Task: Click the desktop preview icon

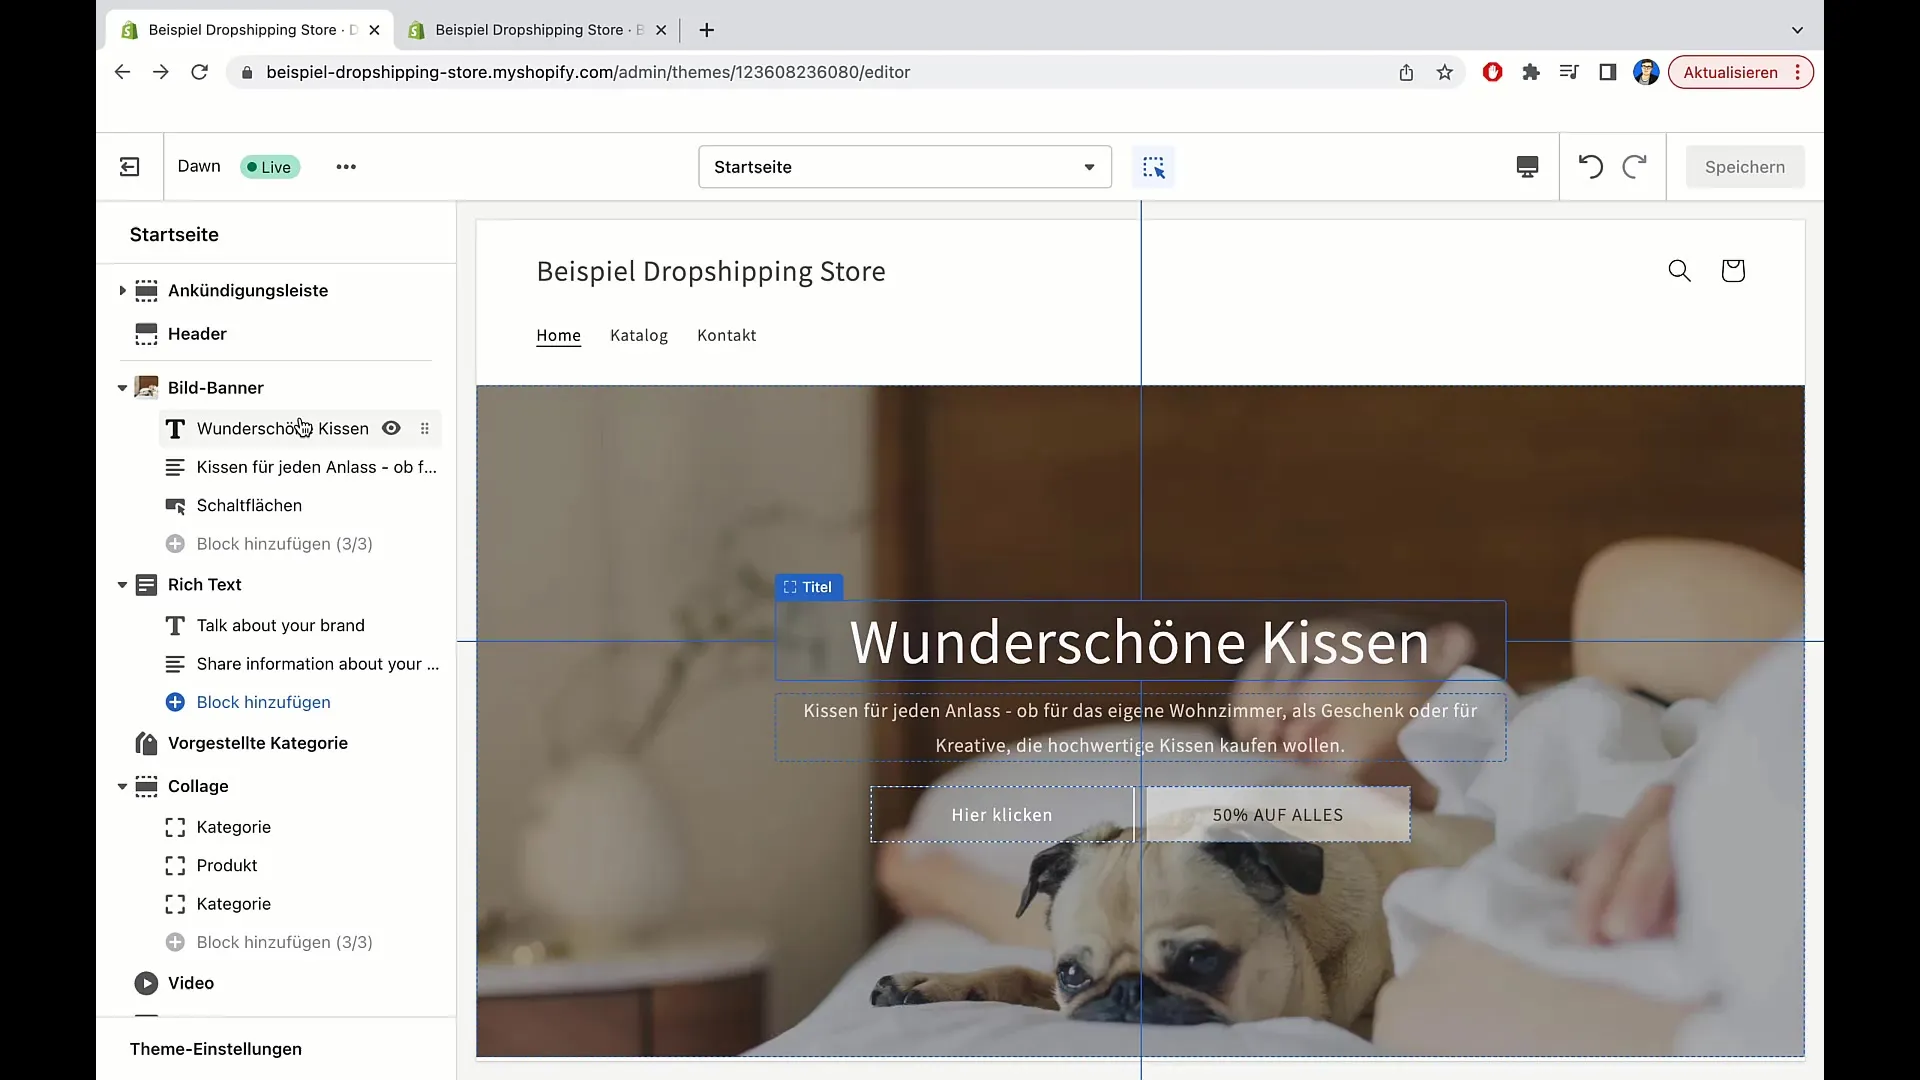Action: [x=1527, y=166]
